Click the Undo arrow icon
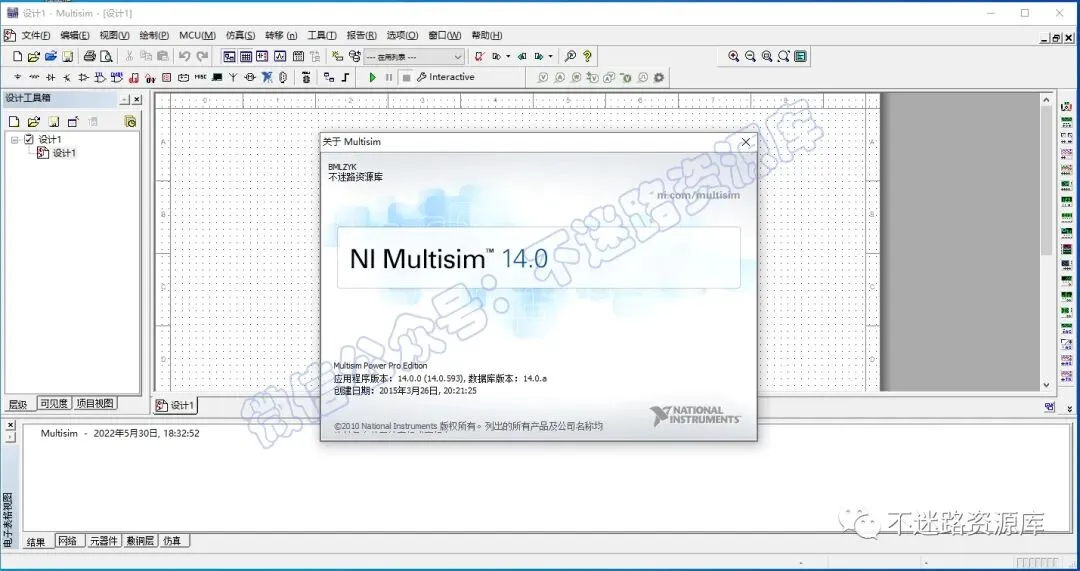This screenshot has width=1080, height=571. (185, 56)
